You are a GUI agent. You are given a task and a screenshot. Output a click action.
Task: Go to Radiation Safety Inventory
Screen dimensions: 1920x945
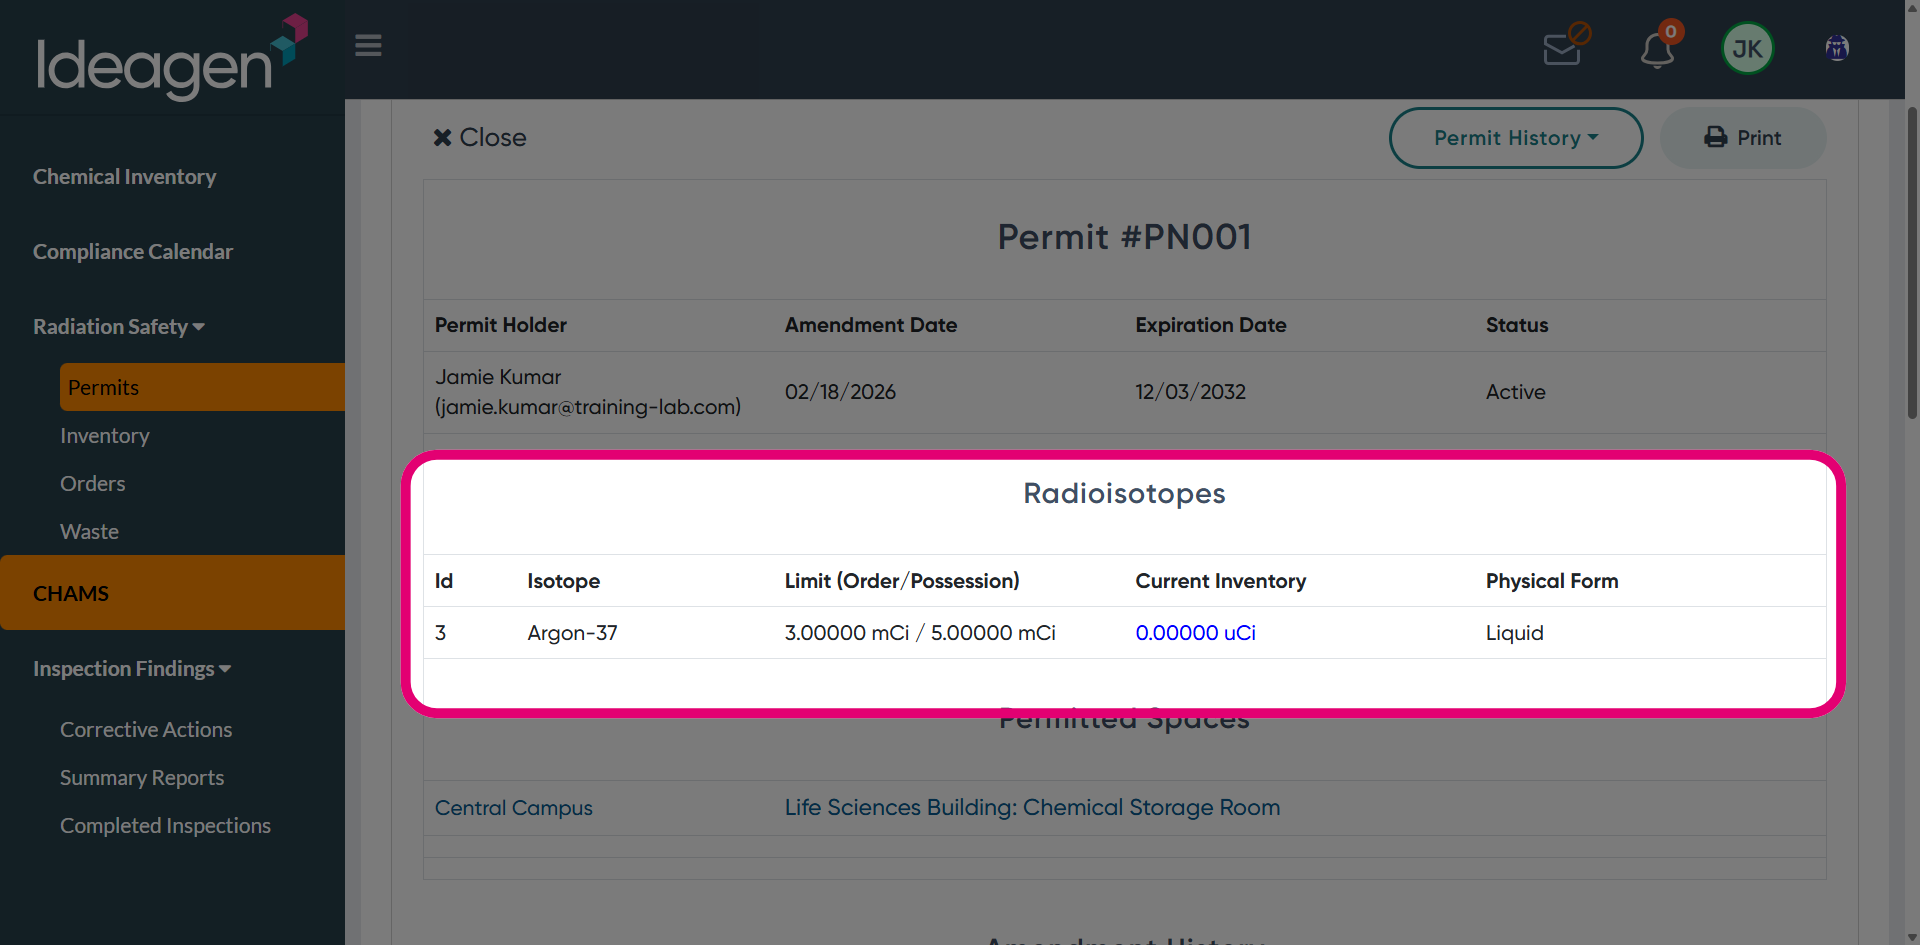tap(105, 436)
